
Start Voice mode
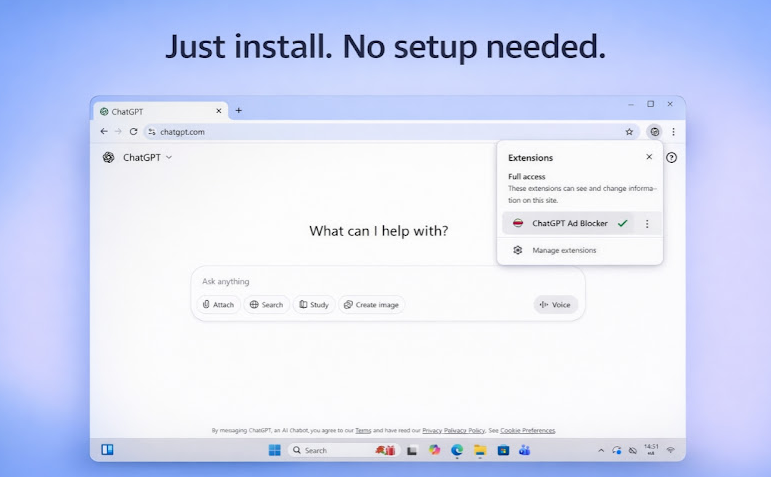[x=555, y=305]
